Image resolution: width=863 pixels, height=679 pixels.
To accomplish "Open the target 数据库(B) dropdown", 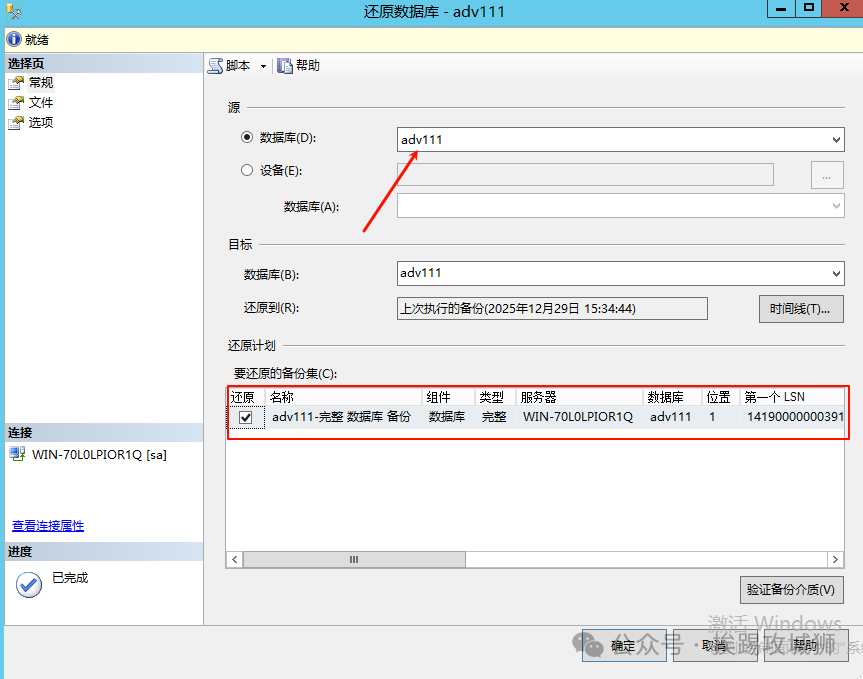I will [x=836, y=273].
